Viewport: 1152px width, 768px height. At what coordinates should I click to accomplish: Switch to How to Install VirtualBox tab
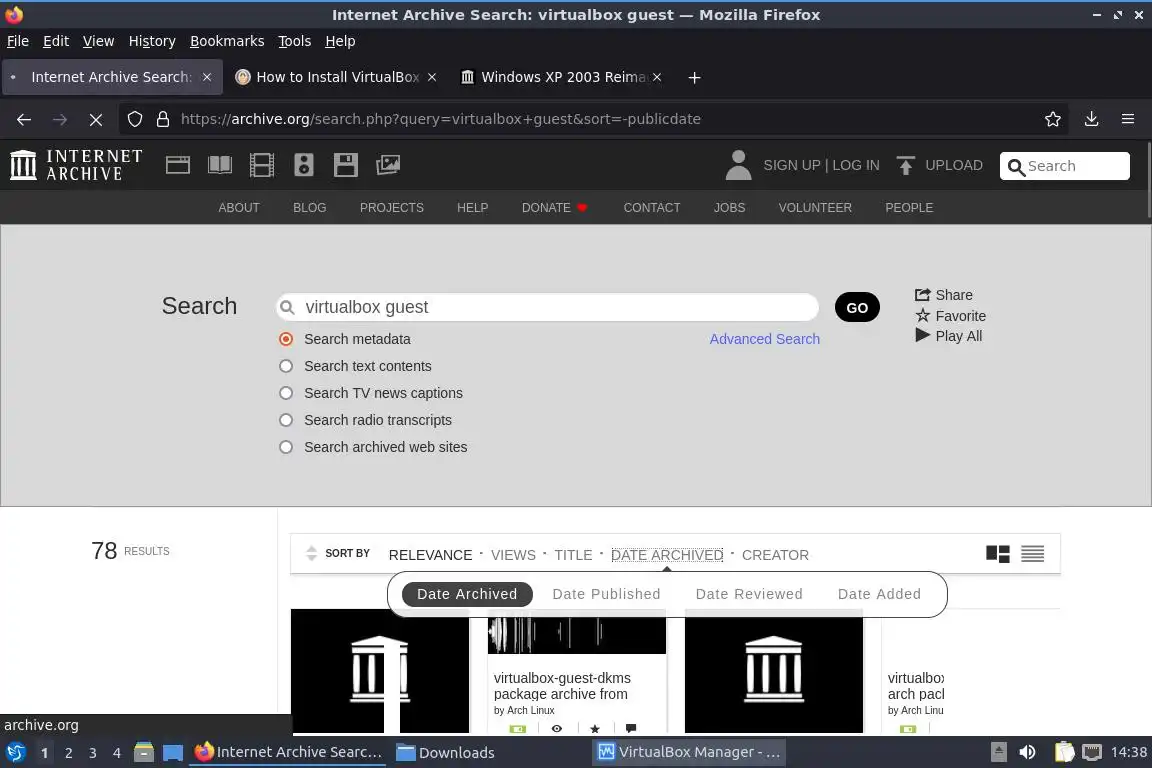pos(336,77)
